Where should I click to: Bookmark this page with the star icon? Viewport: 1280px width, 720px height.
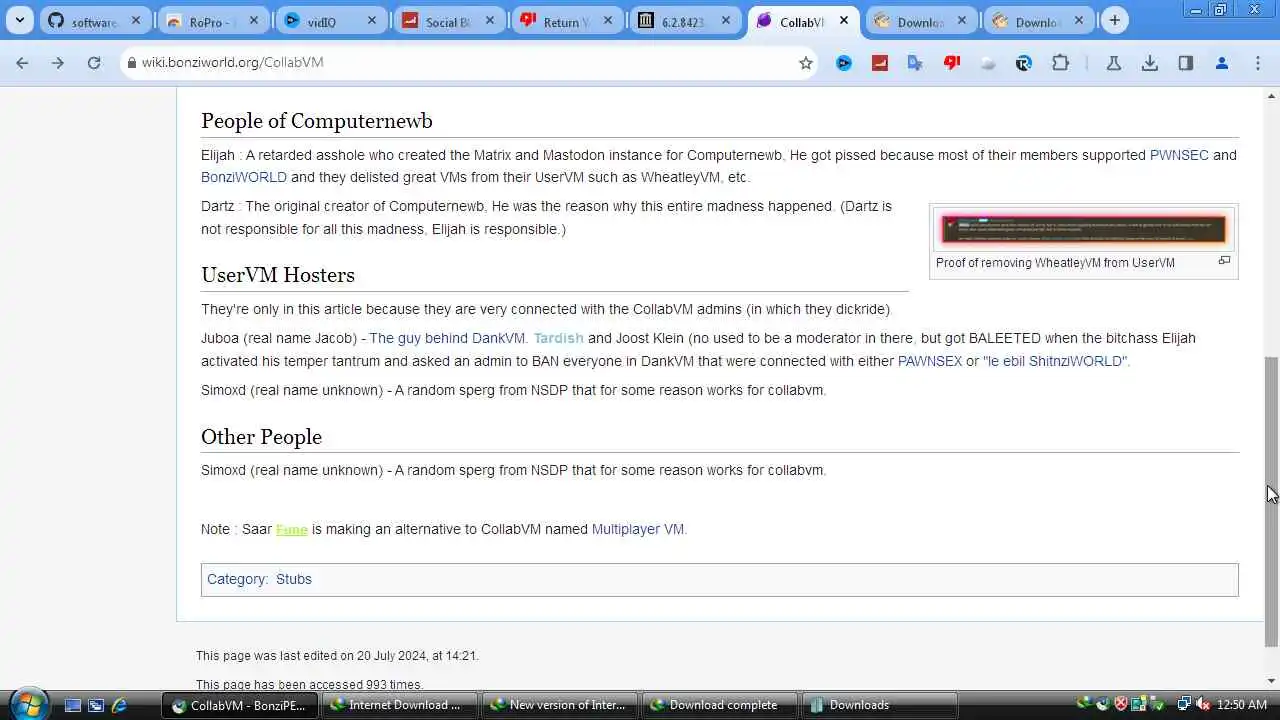click(x=806, y=62)
